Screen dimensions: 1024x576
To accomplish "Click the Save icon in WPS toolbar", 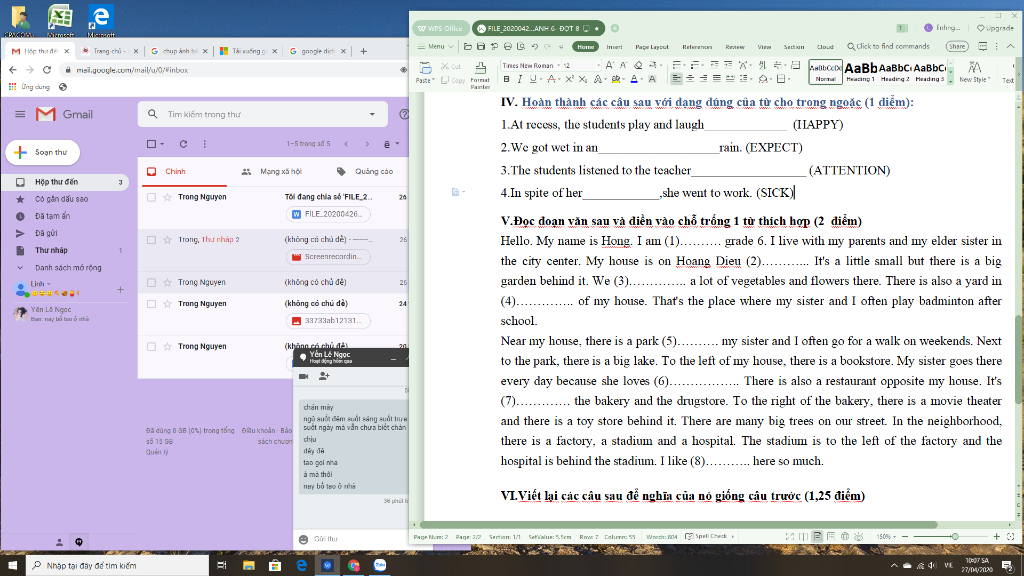I will tap(481, 46).
